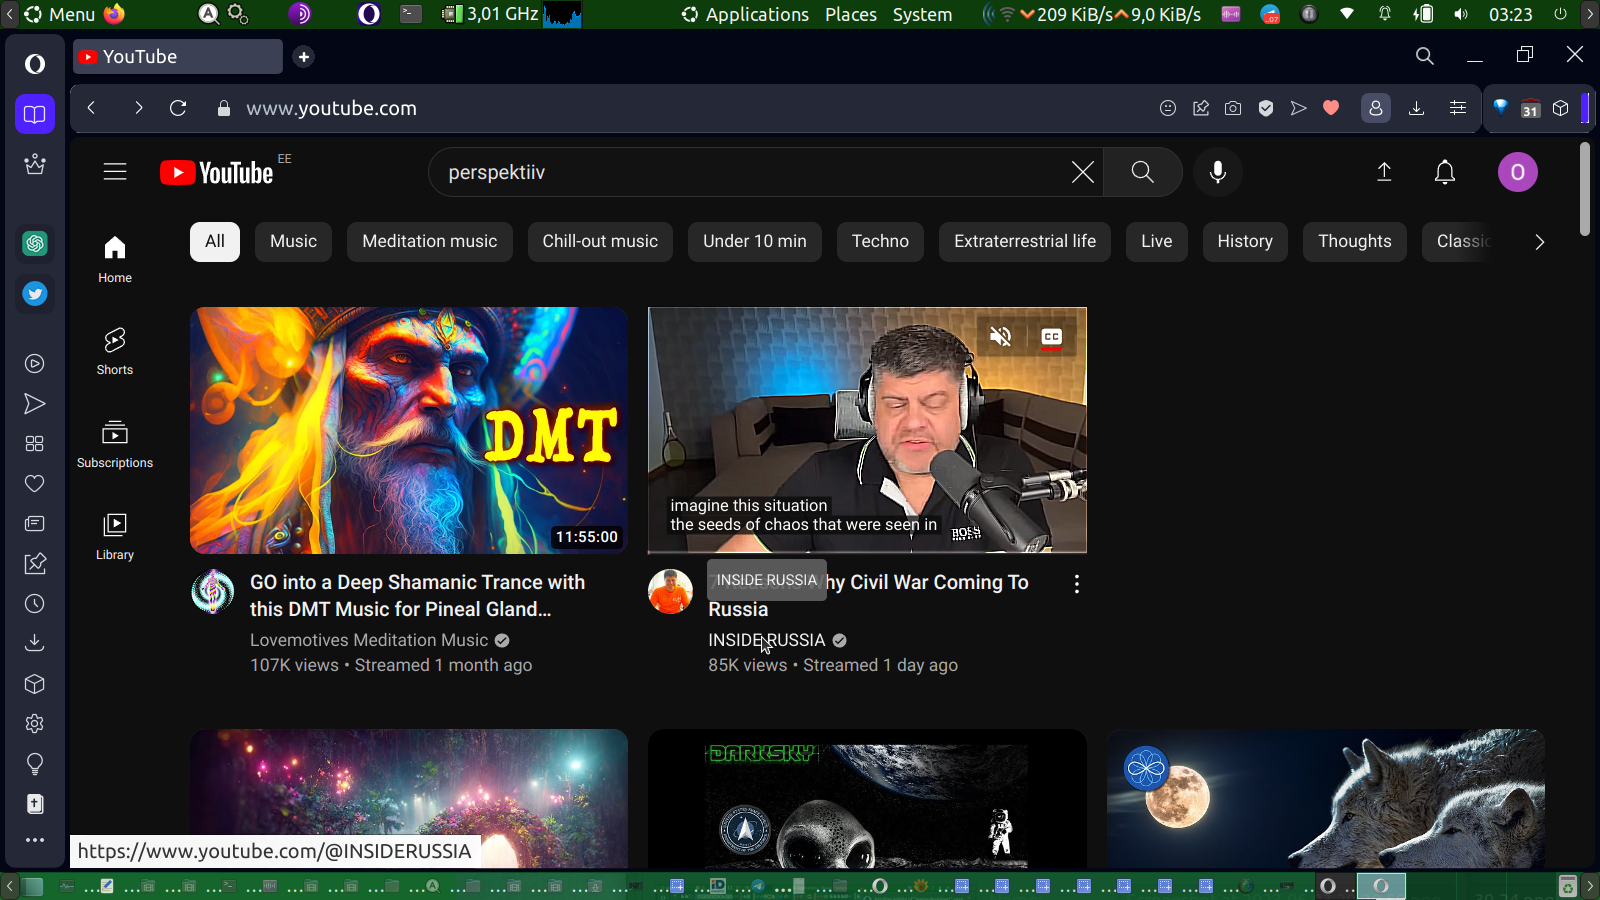Open the INSIDE RUSSIA channel avatar
Viewport: 1600px width, 900px height.
pos(670,592)
